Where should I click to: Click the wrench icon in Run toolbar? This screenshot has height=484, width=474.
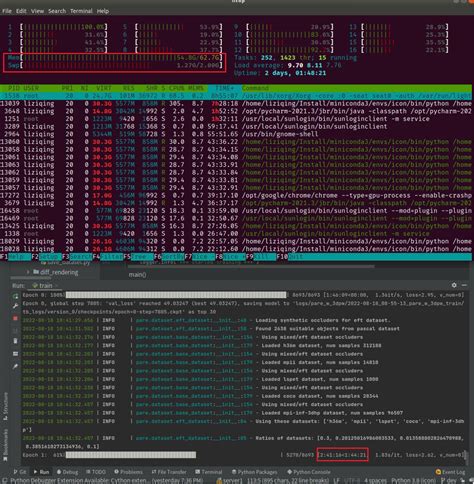pyautogui.click(x=15, y=306)
